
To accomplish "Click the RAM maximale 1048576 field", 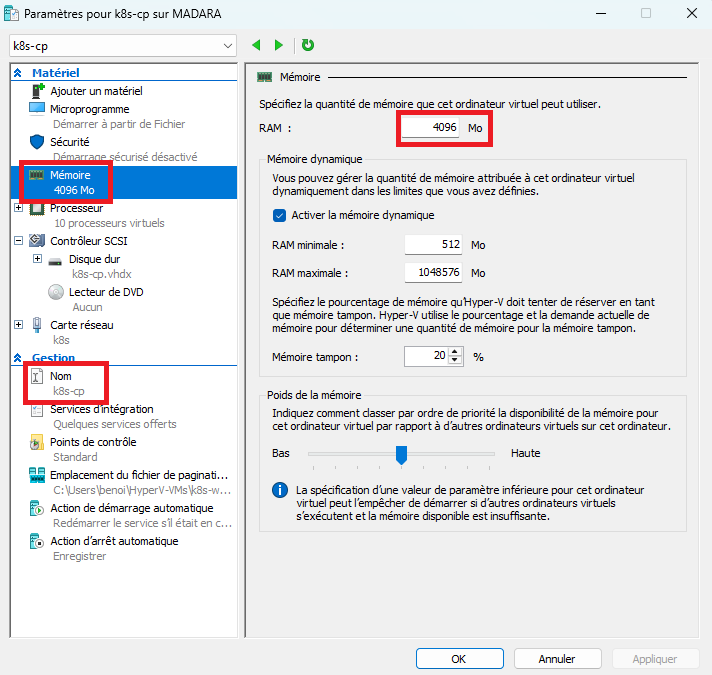I will [x=433, y=273].
